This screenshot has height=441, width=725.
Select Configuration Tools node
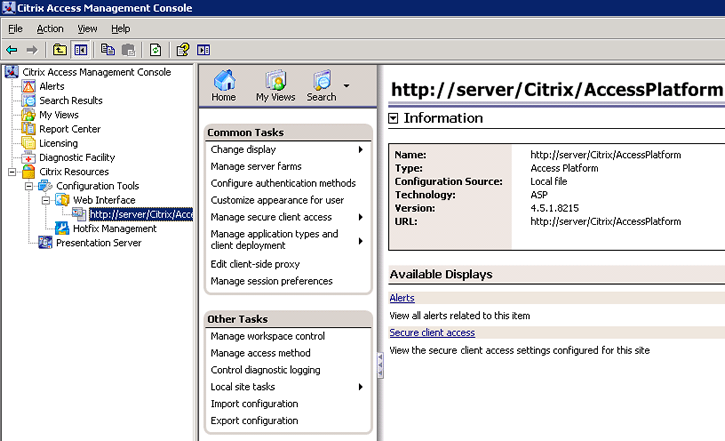pos(98,186)
